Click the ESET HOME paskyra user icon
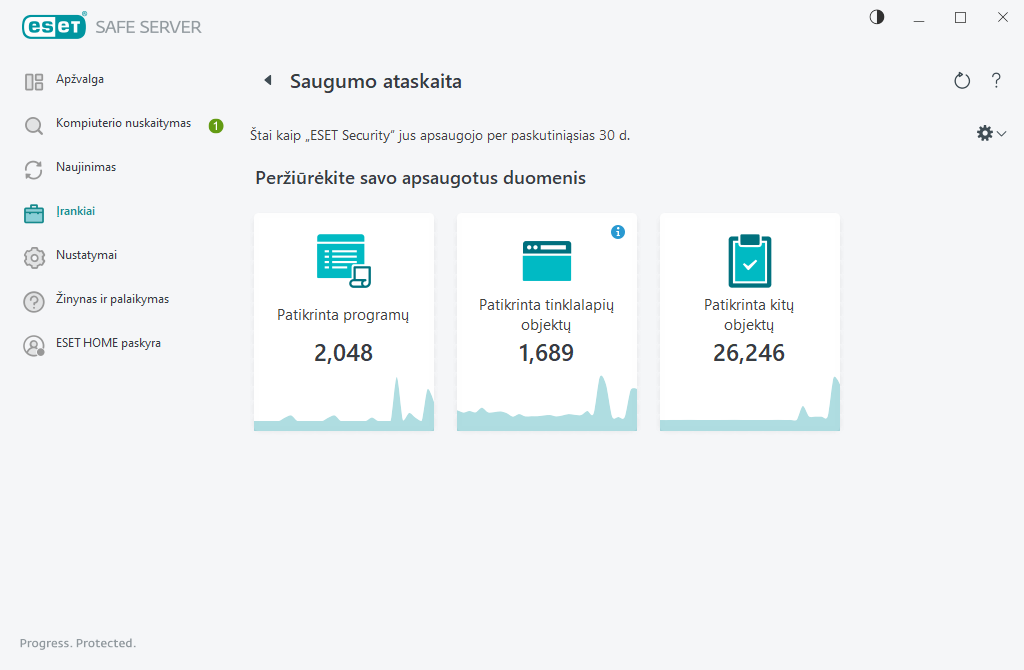Screen dimensions: 1024x670 click(34, 345)
